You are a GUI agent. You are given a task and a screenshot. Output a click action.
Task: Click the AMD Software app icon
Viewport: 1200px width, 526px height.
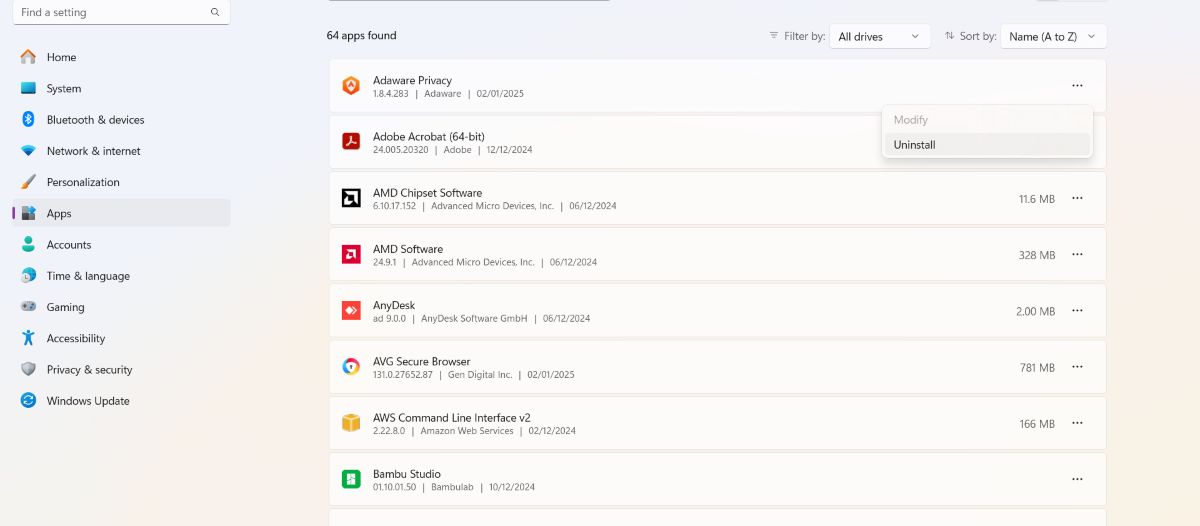(351, 254)
